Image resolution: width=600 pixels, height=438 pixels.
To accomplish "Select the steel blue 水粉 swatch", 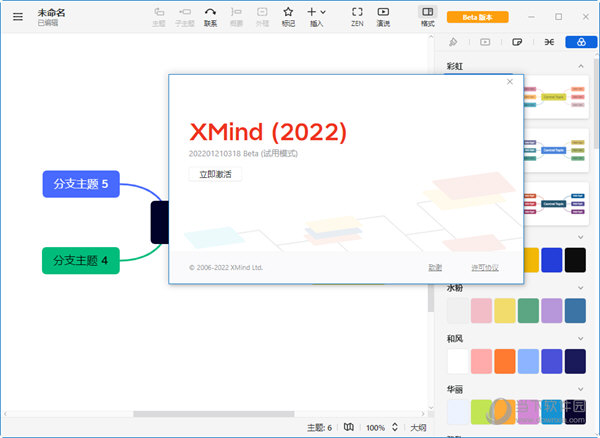I will point(575,311).
